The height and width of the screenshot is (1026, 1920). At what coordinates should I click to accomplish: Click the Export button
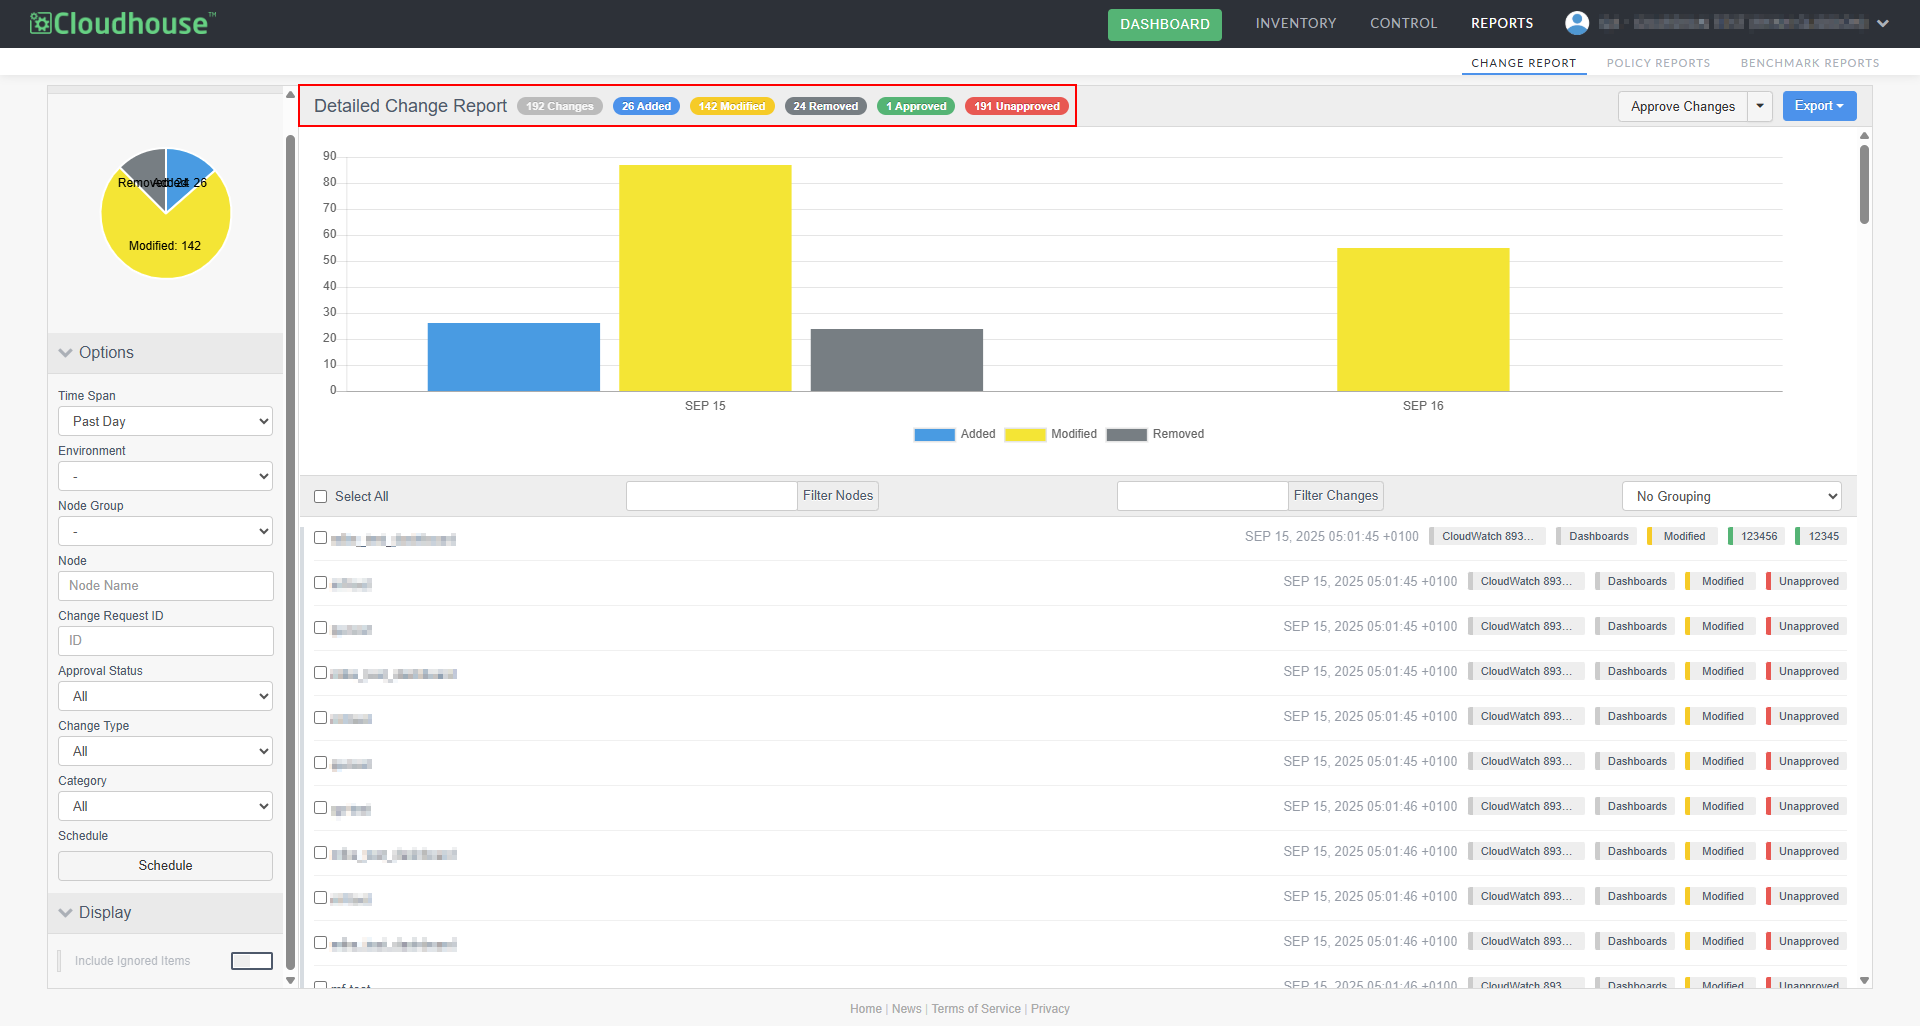tap(1819, 106)
